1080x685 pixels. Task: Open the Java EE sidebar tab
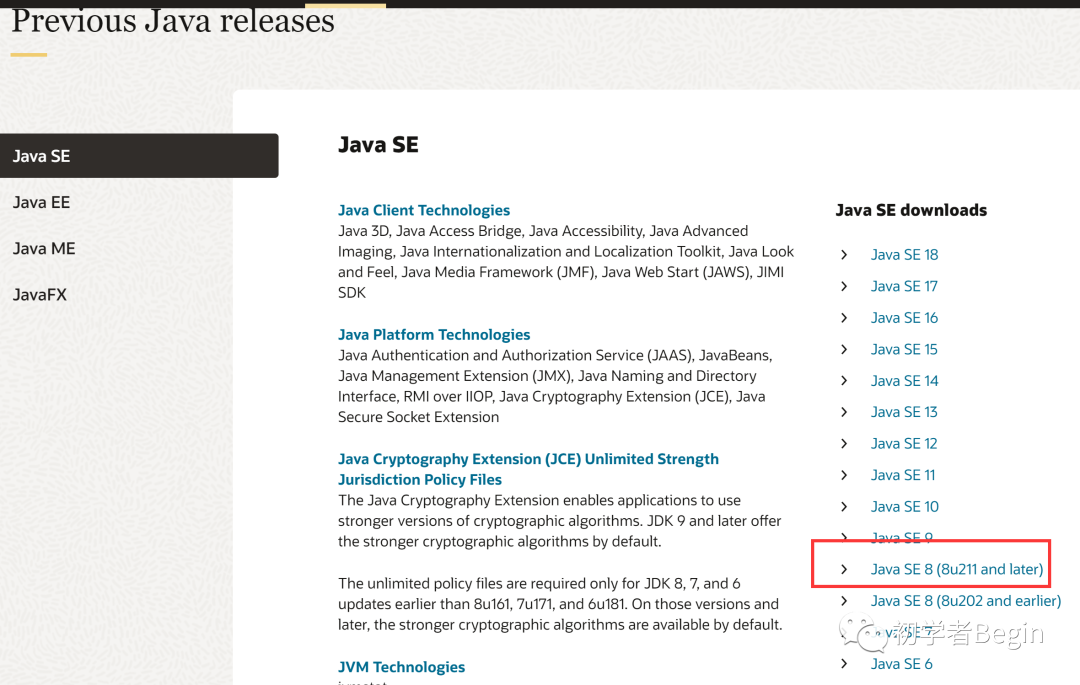pos(41,202)
